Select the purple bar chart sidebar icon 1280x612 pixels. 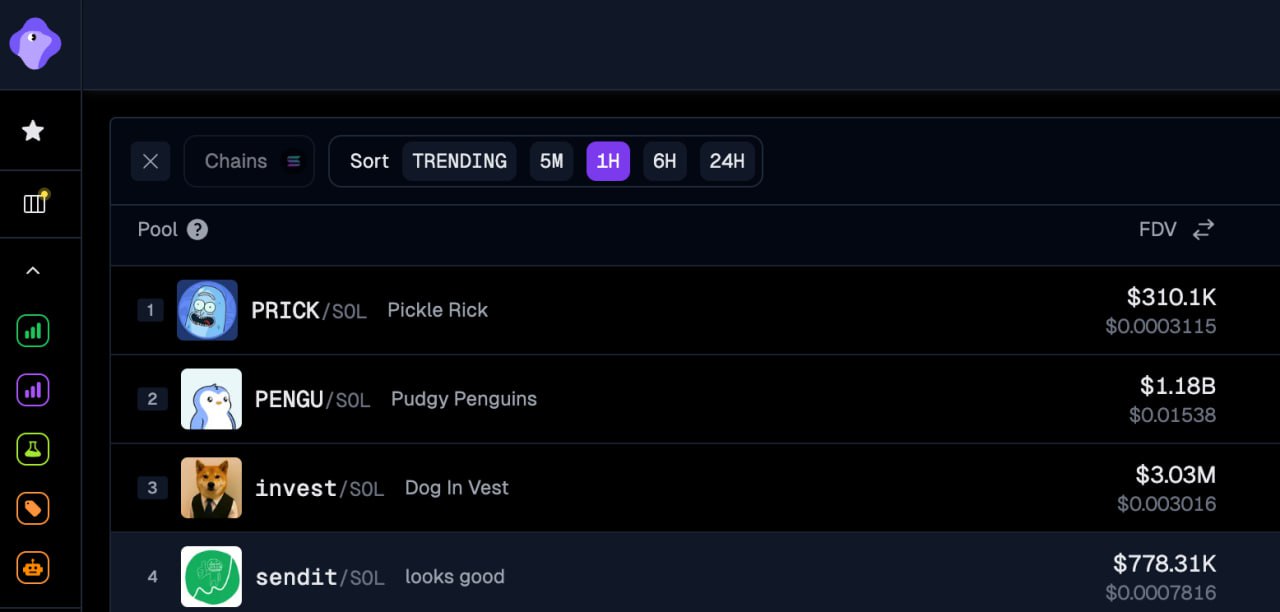pyautogui.click(x=33, y=390)
